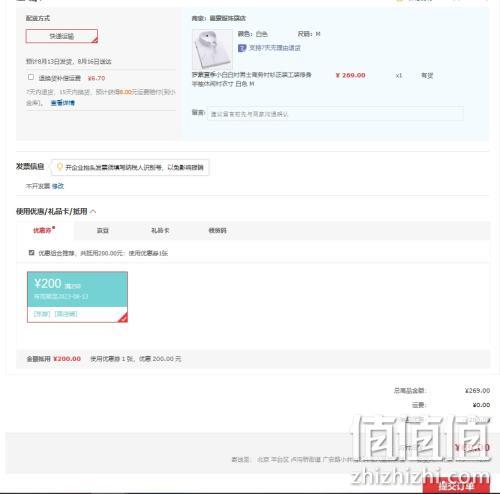Click the lightbulb tip icon beside 发票信息
The height and width of the screenshot is (494, 500).
[60, 167]
